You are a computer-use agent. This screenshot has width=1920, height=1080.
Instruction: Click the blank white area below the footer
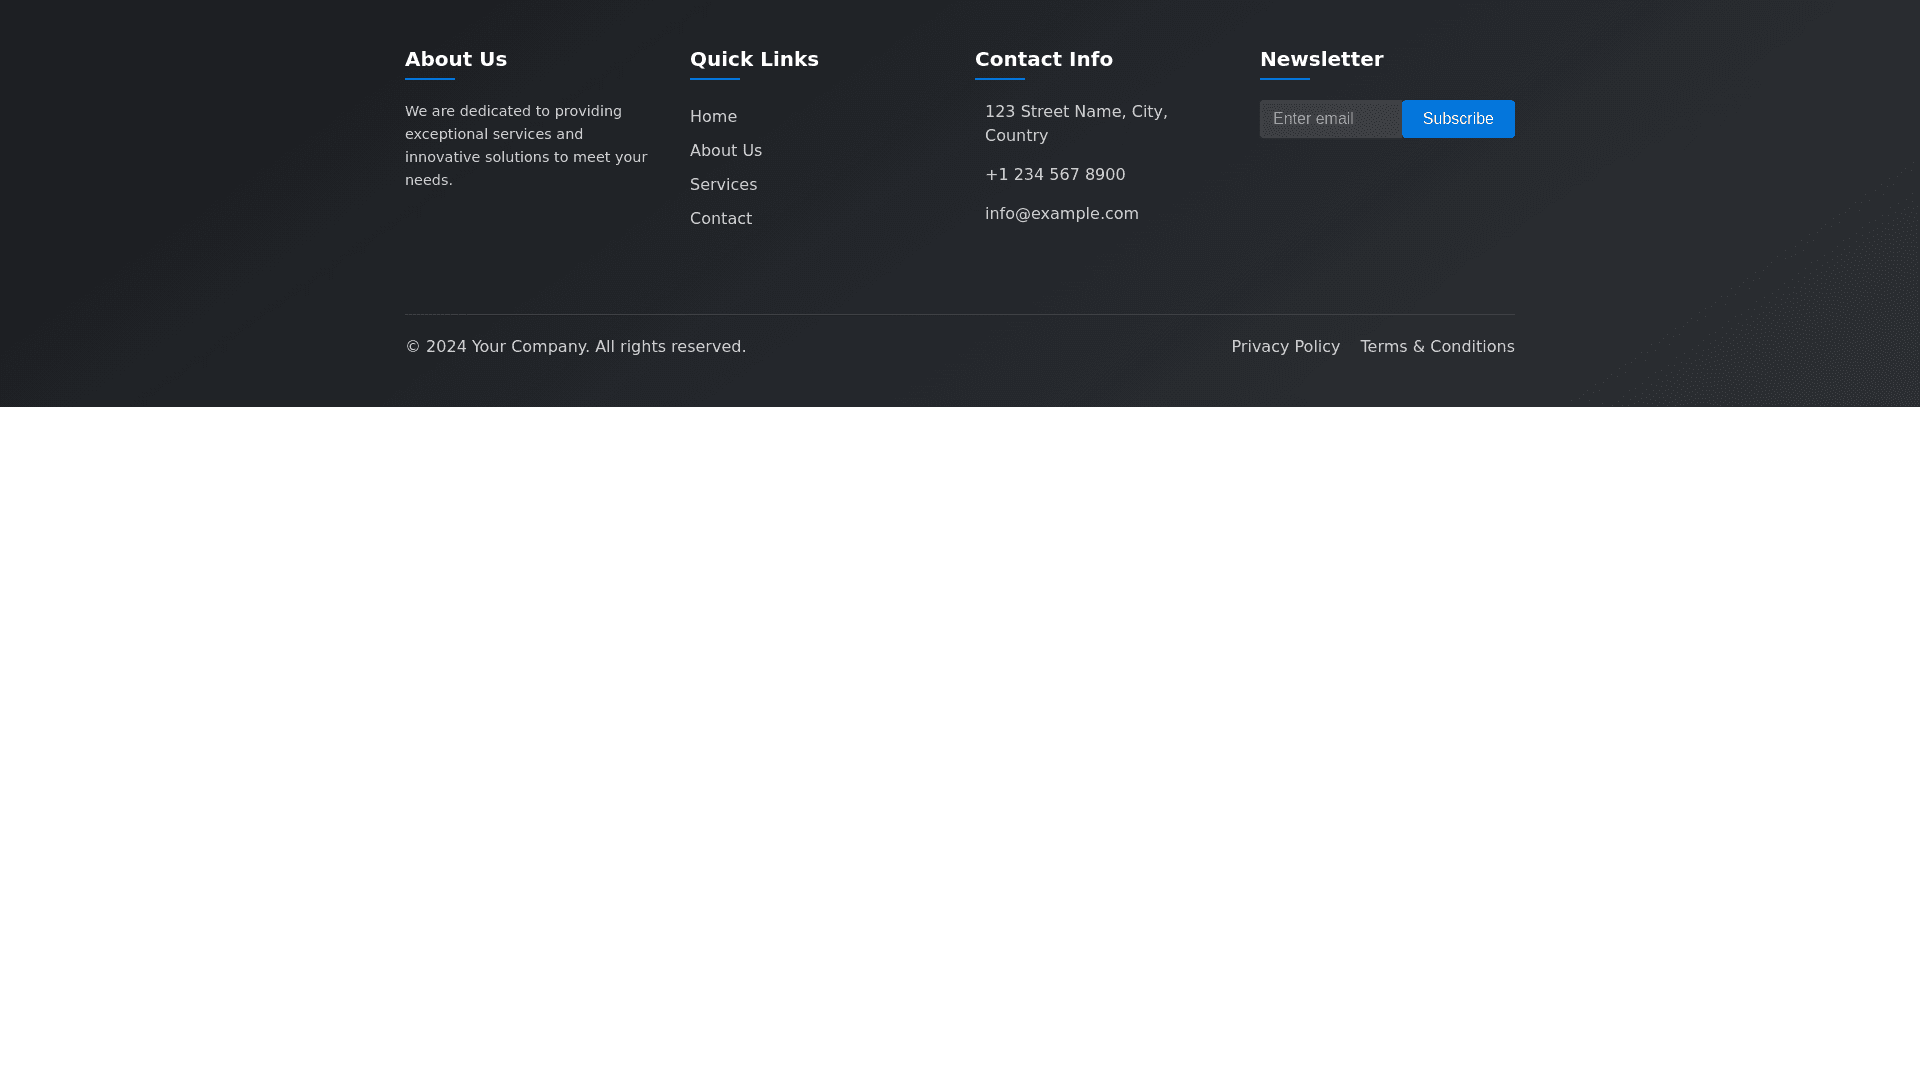pyautogui.click(x=960, y=740)
